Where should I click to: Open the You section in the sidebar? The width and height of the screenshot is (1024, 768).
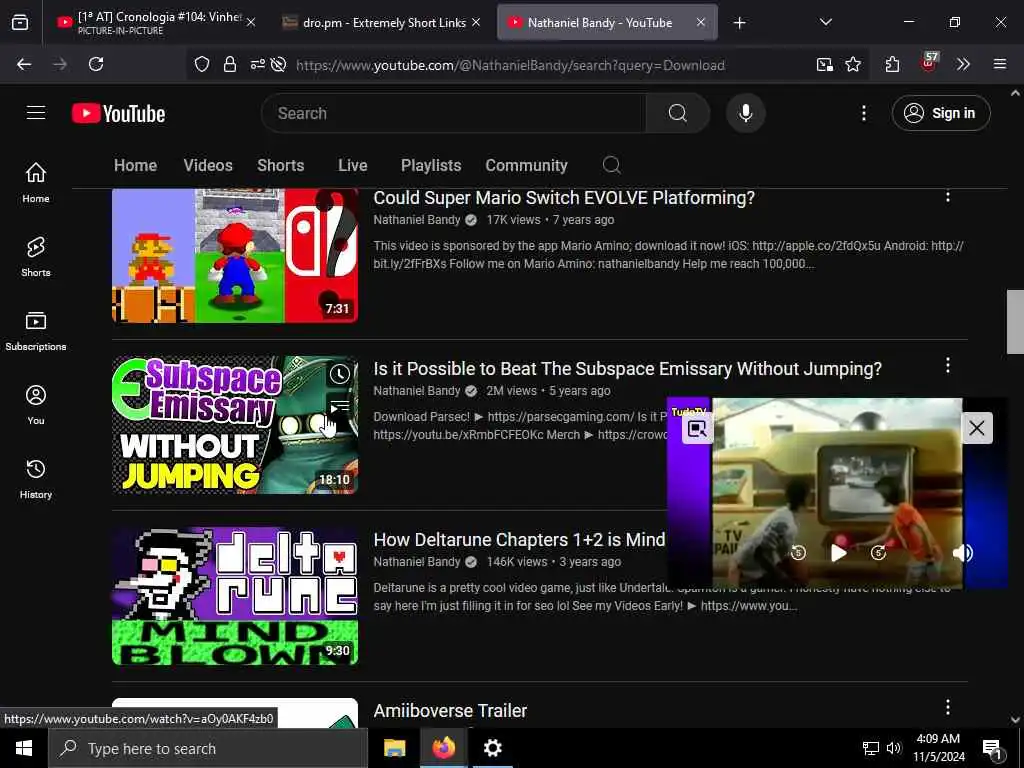tap(36, 404)
